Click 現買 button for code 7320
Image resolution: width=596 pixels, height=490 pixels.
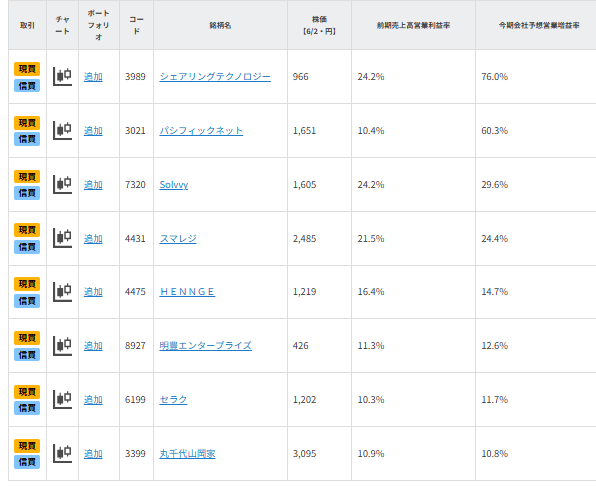click(27, 177)
